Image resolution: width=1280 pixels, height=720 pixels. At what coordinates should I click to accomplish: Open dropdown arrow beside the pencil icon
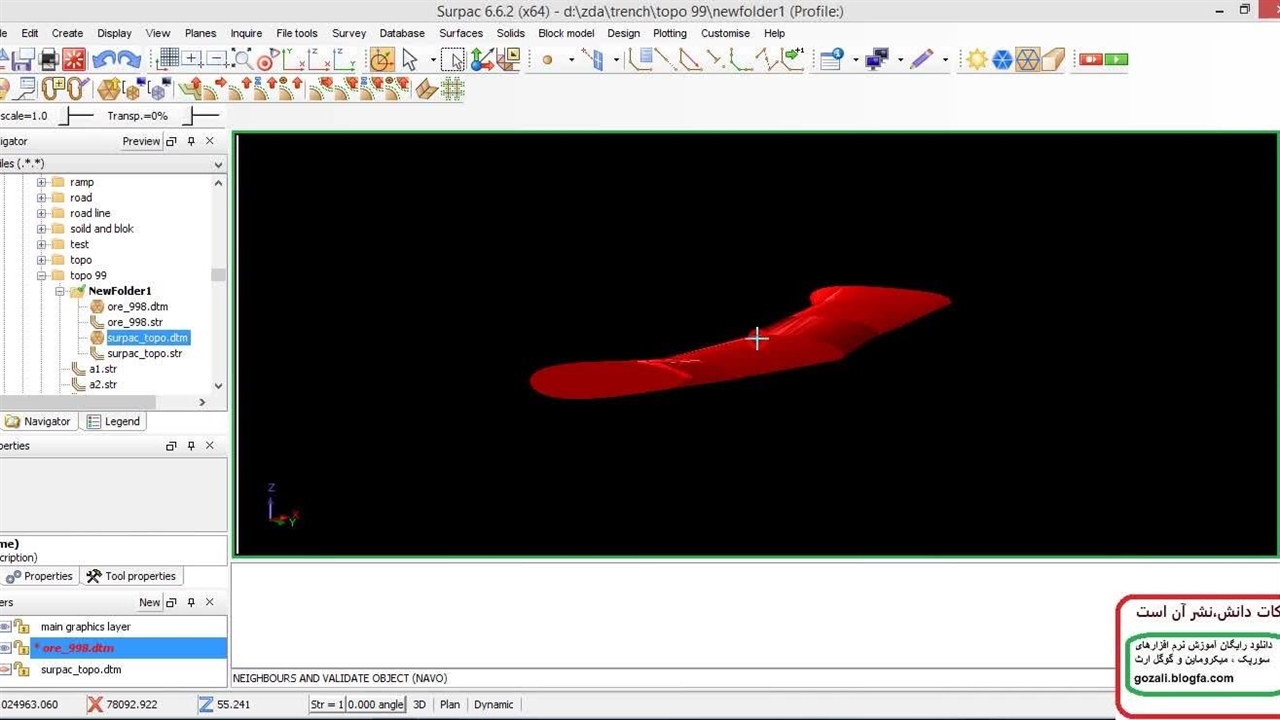[945, 60]
